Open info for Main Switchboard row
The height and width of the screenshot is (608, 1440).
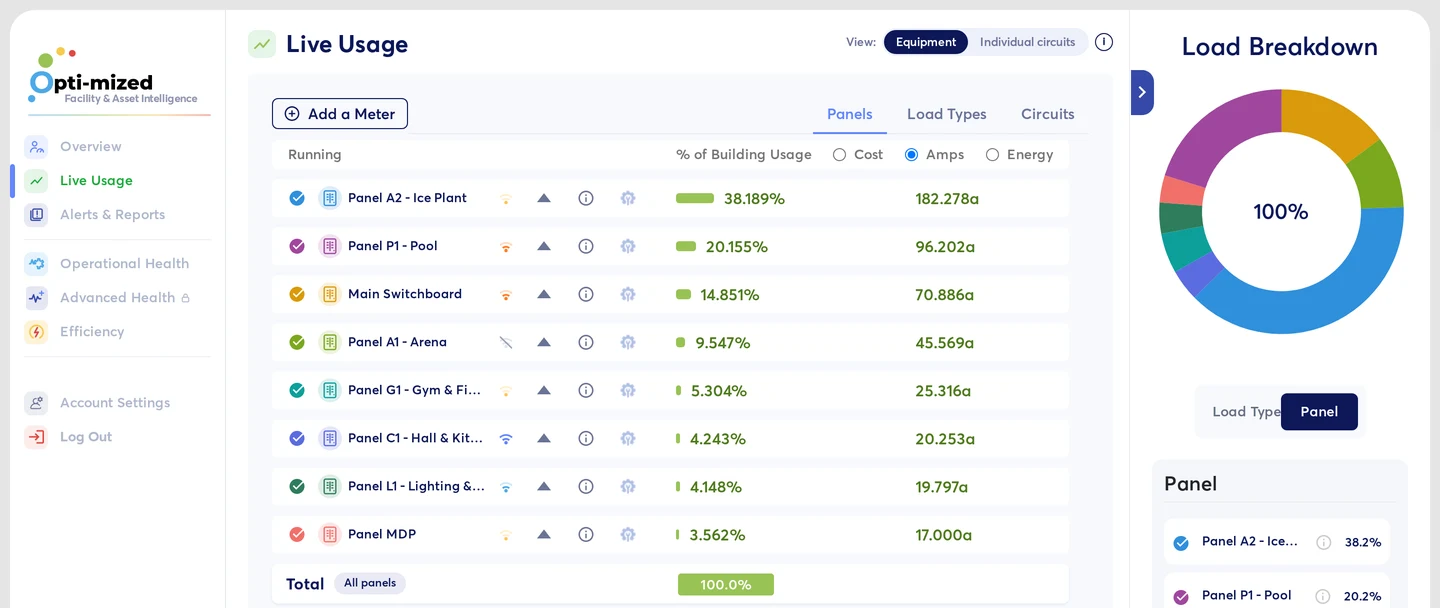point(586,294)
